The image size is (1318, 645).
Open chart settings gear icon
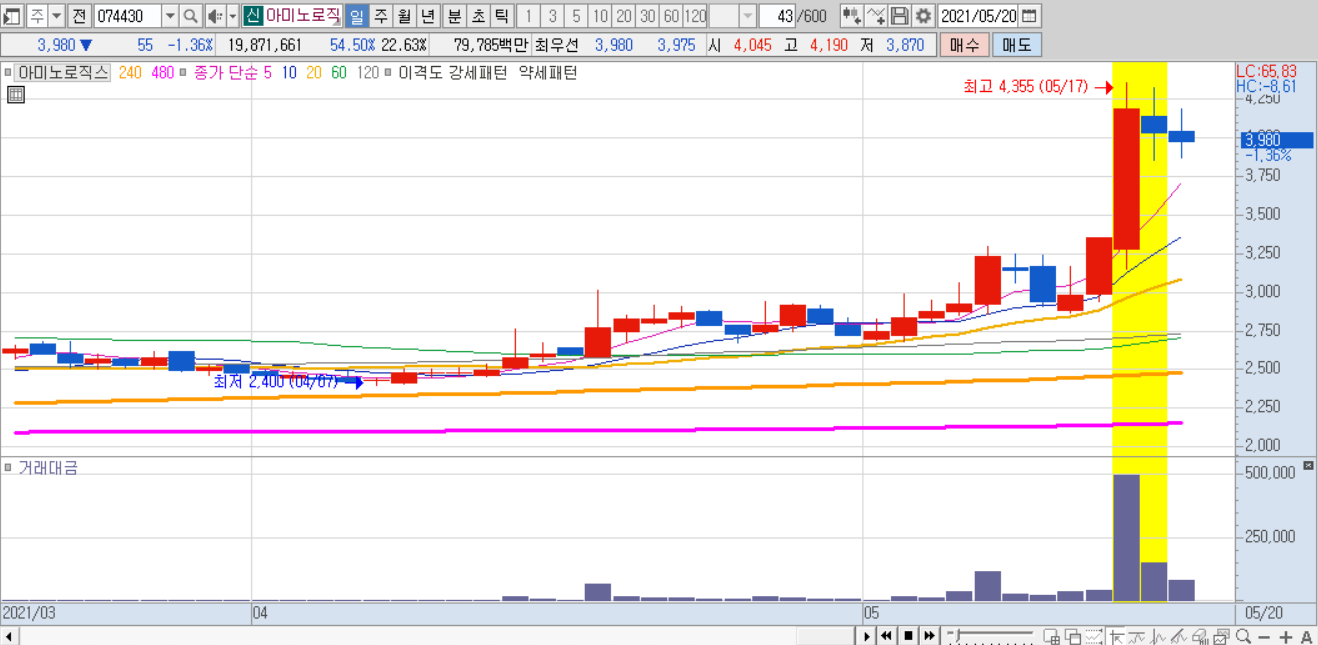(922, 16)
